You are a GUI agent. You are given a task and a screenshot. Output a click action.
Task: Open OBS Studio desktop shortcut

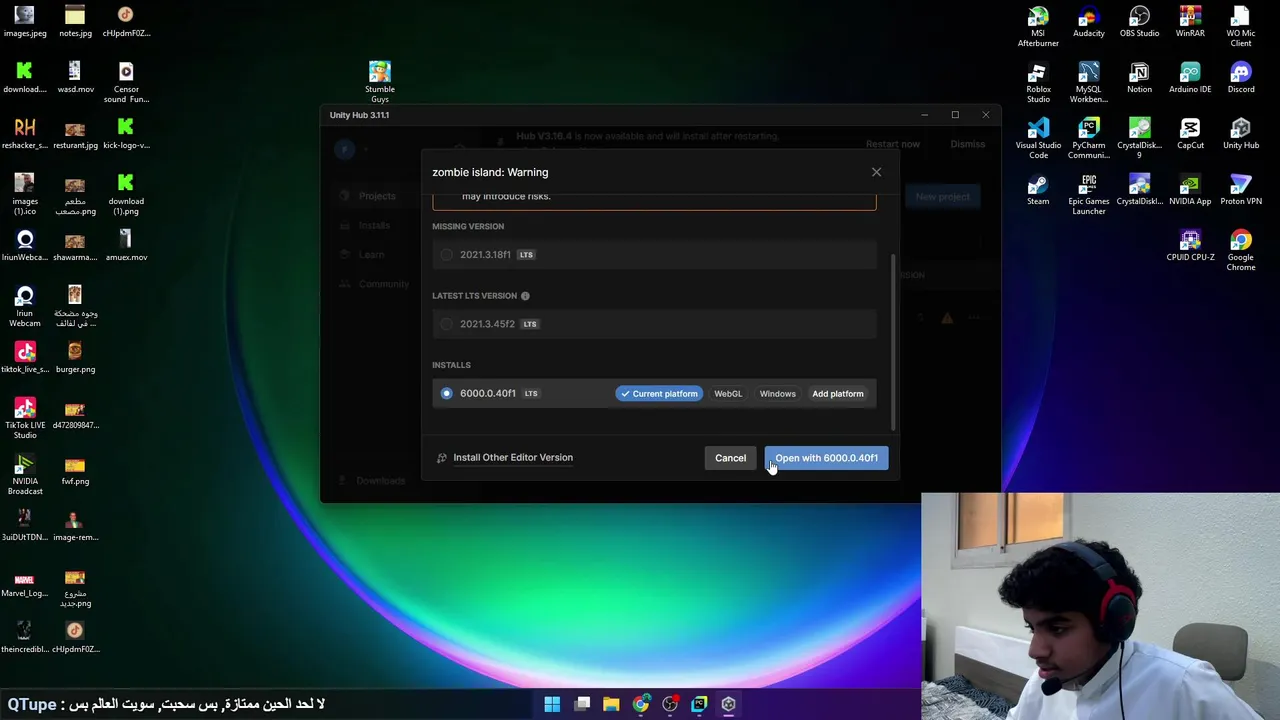[x=1139, y=22]
